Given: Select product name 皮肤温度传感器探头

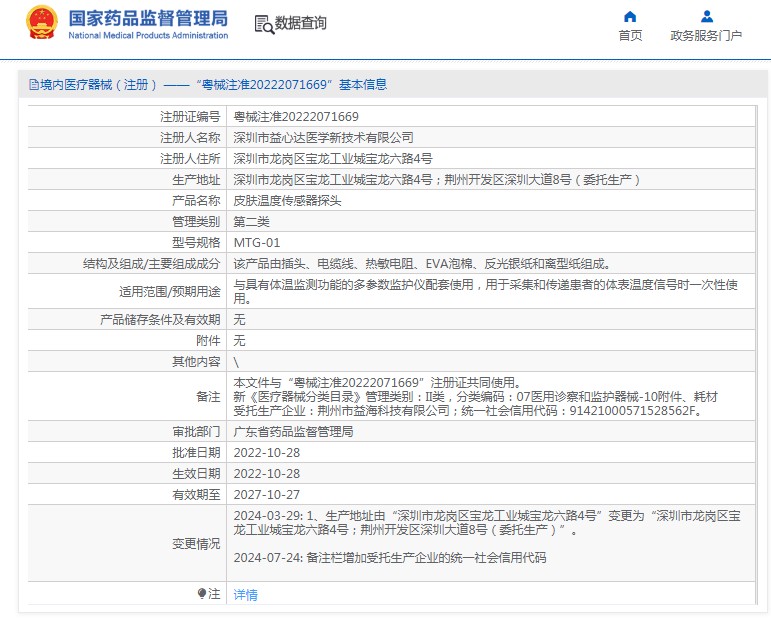Looking at the screenshot, I should tap(287, 200).
